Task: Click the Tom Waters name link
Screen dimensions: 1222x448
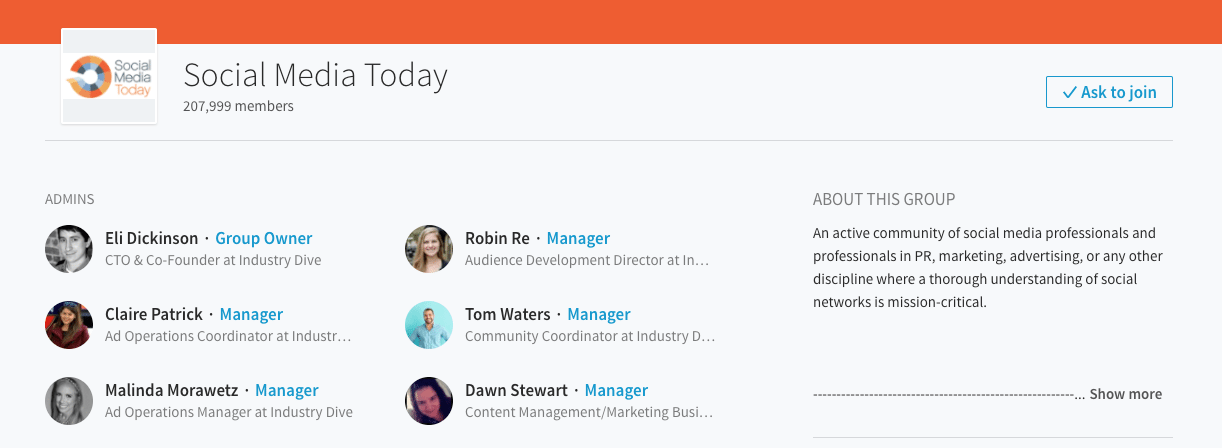Action: [507, 314]
